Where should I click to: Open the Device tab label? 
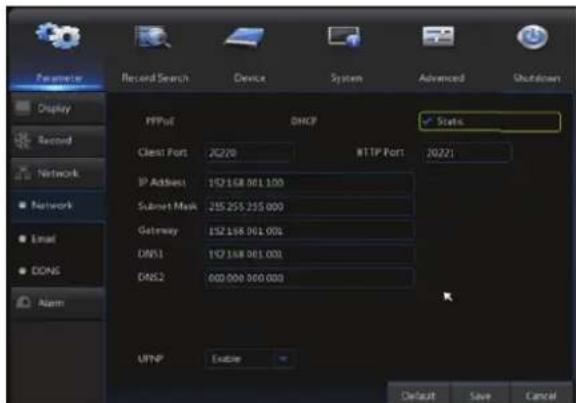(x=249, y=78)
